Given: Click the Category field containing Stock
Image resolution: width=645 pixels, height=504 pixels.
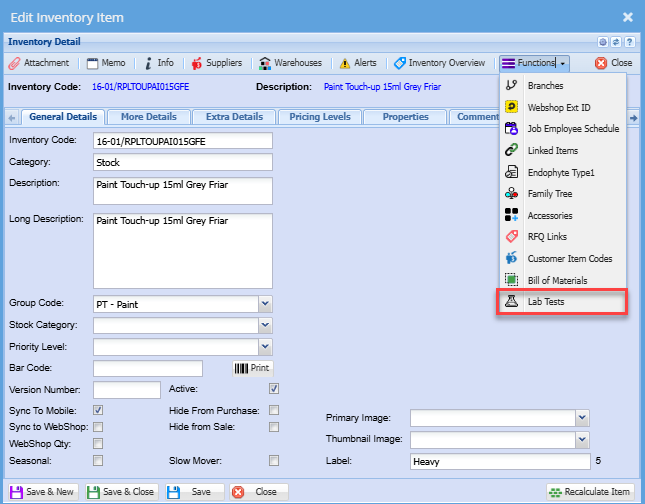Looking at the screenshot, I should [183, 162].
